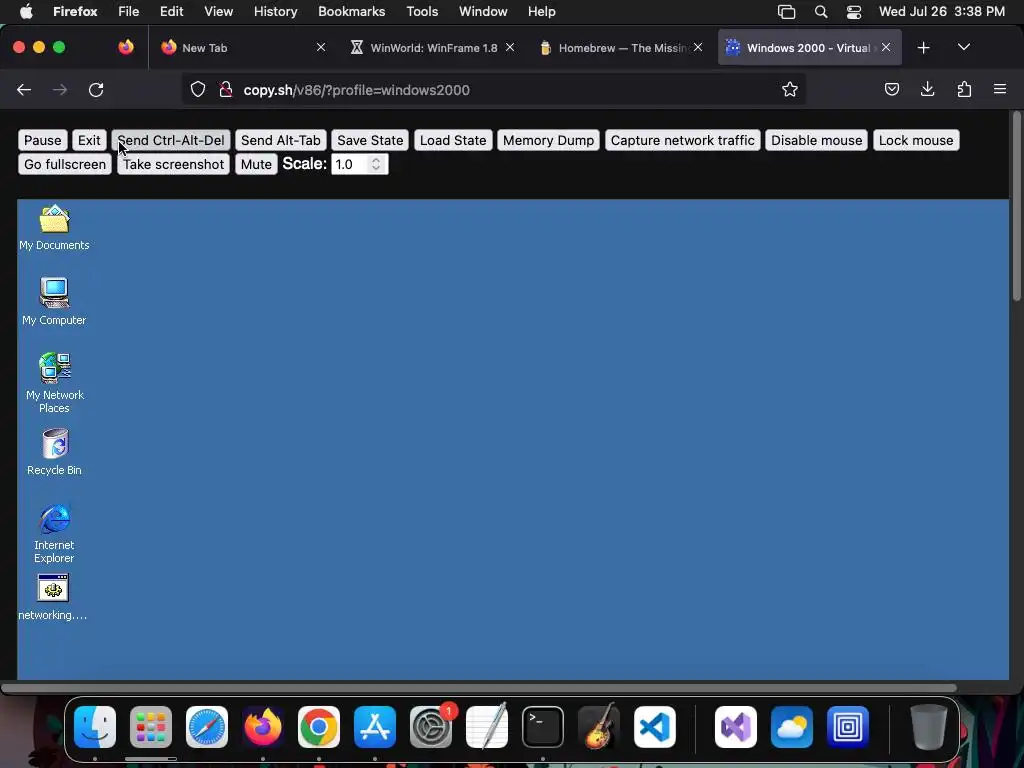Send Alt-Tab to the emulator
The image size is (1024, 768).
point(281,140)
